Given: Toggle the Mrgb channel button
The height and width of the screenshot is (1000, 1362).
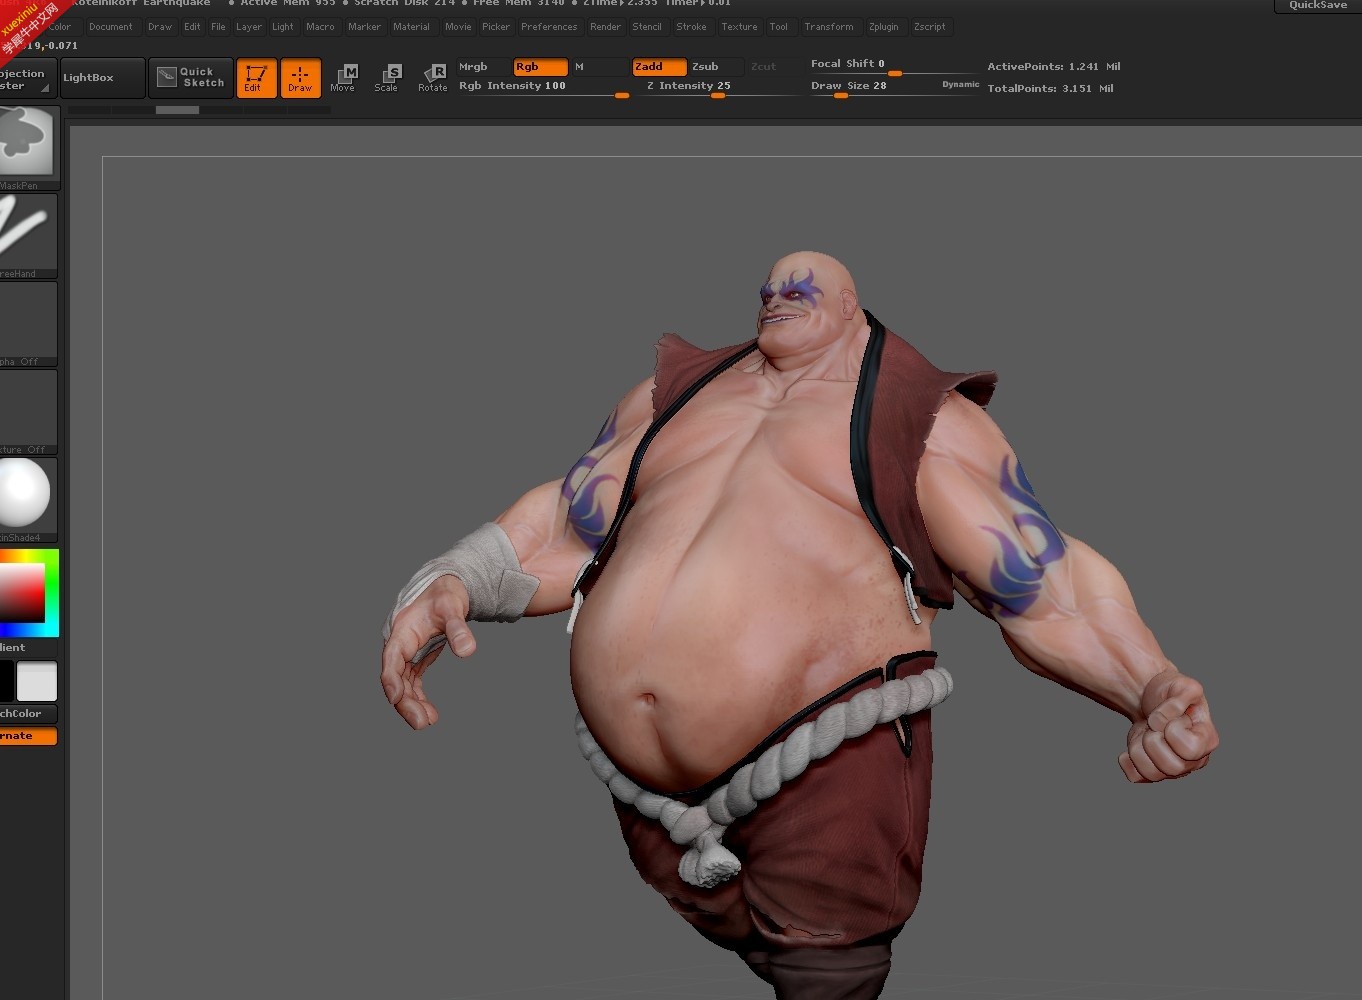Looking at the screenshot, I should click(482, 67).
